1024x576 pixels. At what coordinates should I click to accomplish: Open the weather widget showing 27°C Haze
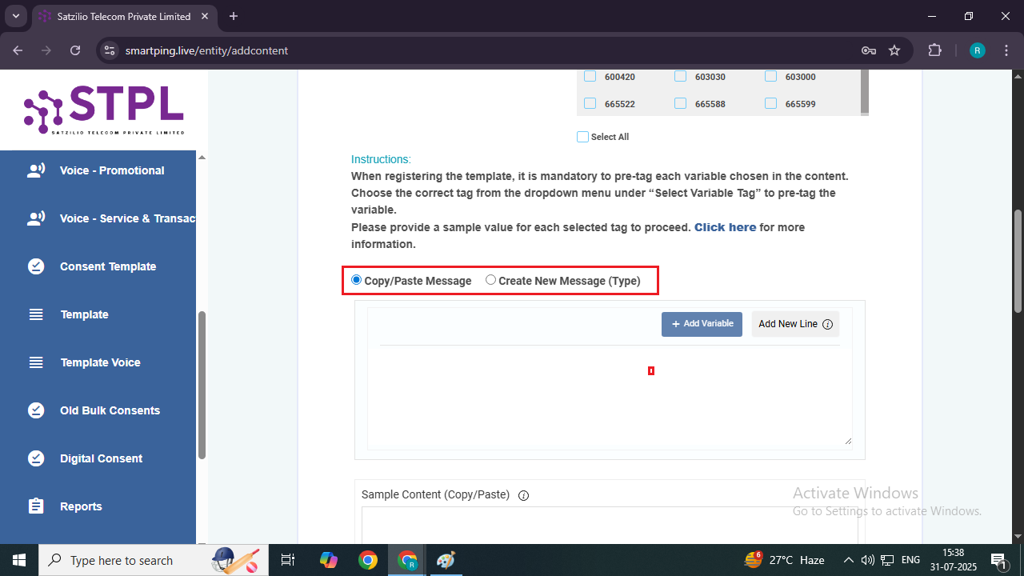pos(784,560)
